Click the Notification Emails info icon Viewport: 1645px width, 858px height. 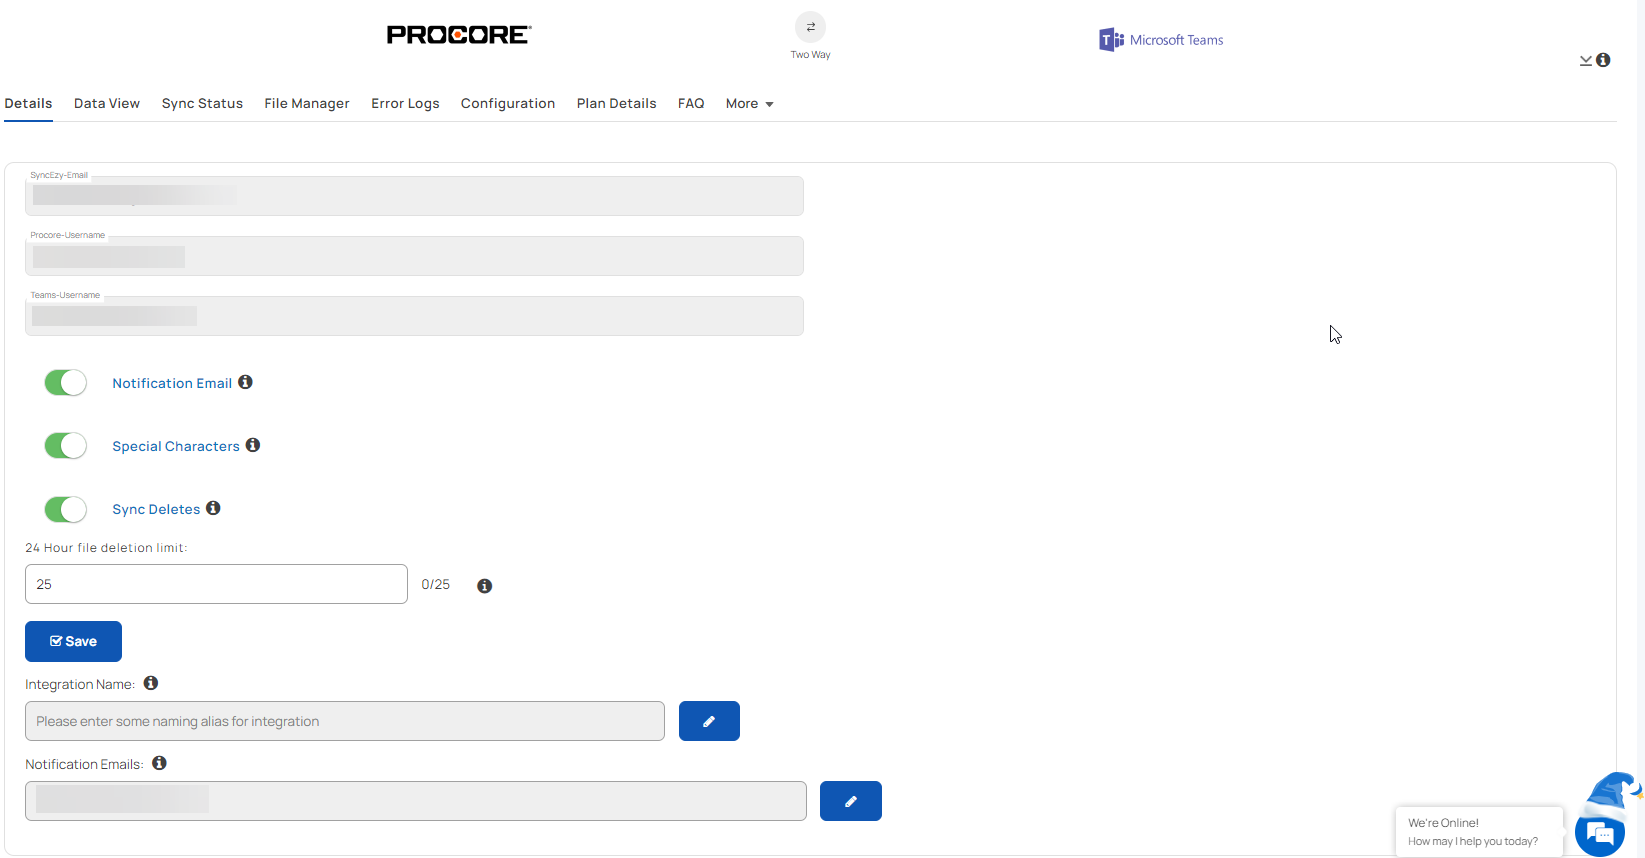(x=159, y=763)
